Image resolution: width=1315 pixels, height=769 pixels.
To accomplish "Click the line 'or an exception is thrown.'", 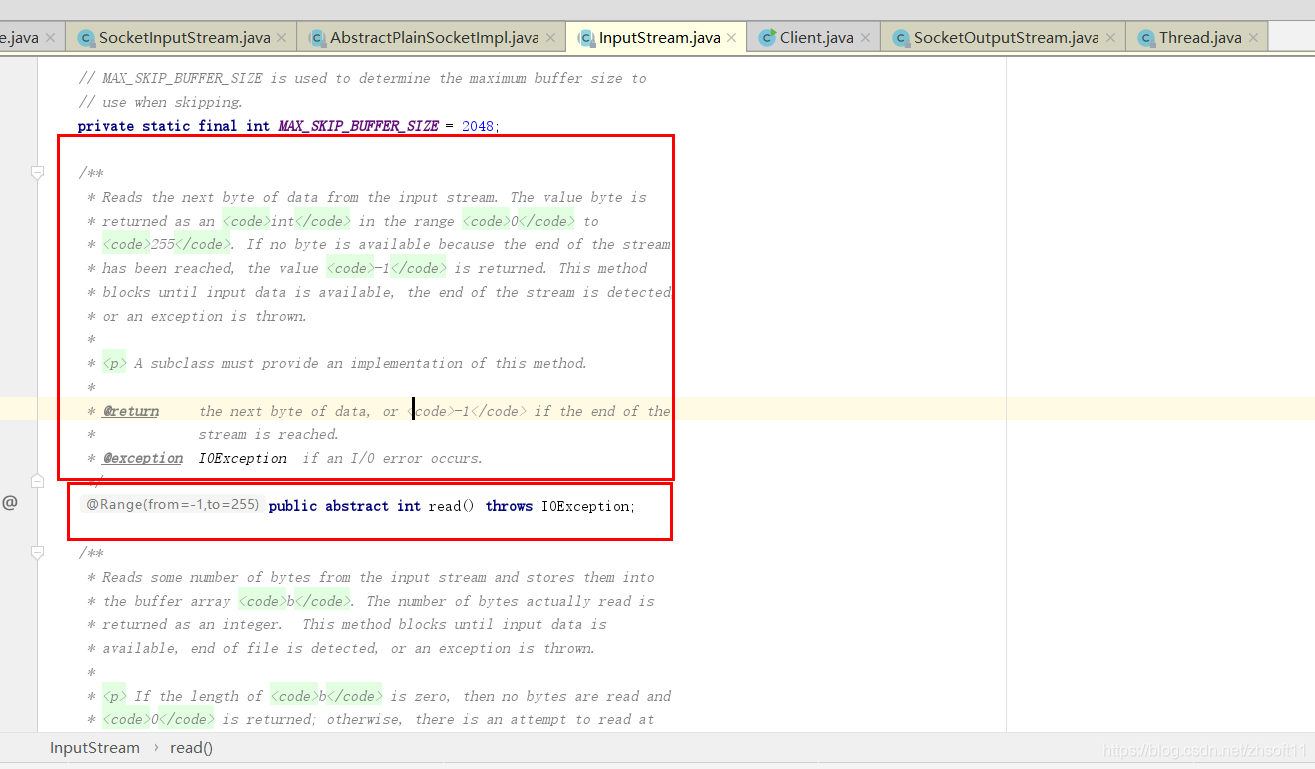I will click(204, 316).
